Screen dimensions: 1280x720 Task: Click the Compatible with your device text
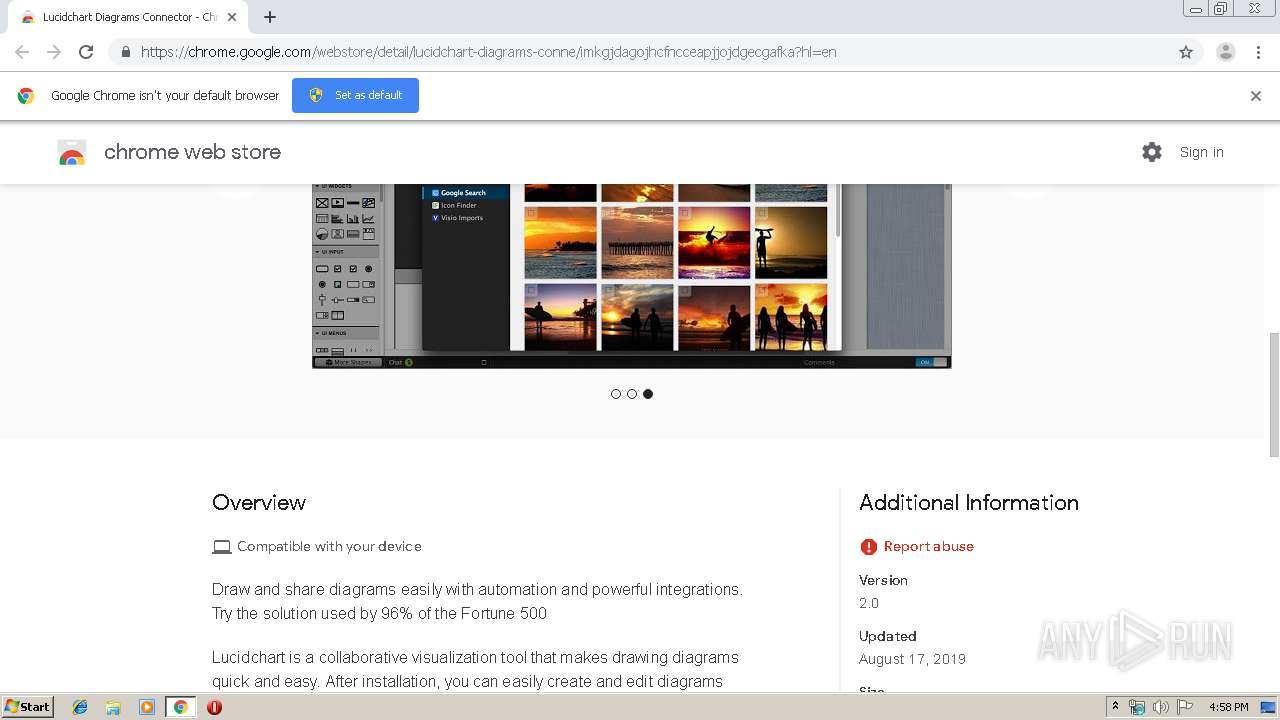[329, 546]
